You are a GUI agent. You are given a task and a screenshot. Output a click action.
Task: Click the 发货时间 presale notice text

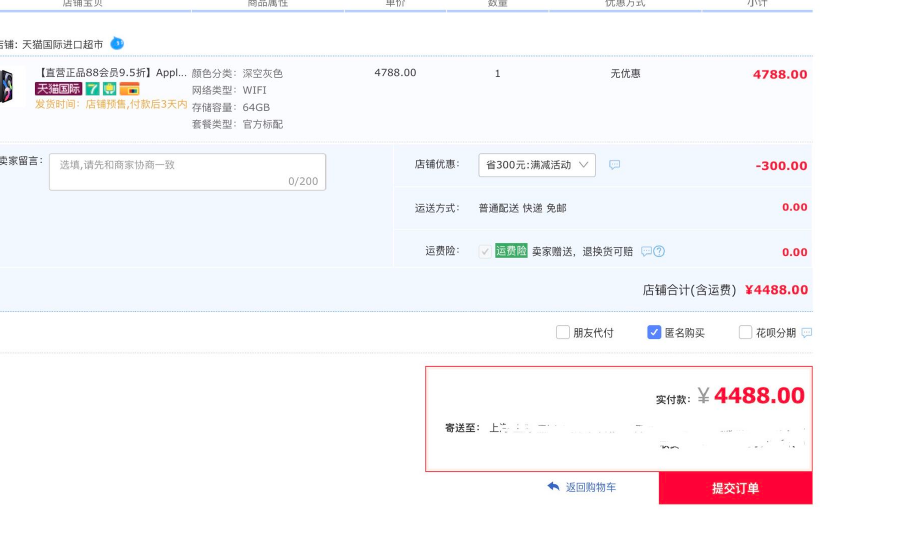[x=111, y=104]
